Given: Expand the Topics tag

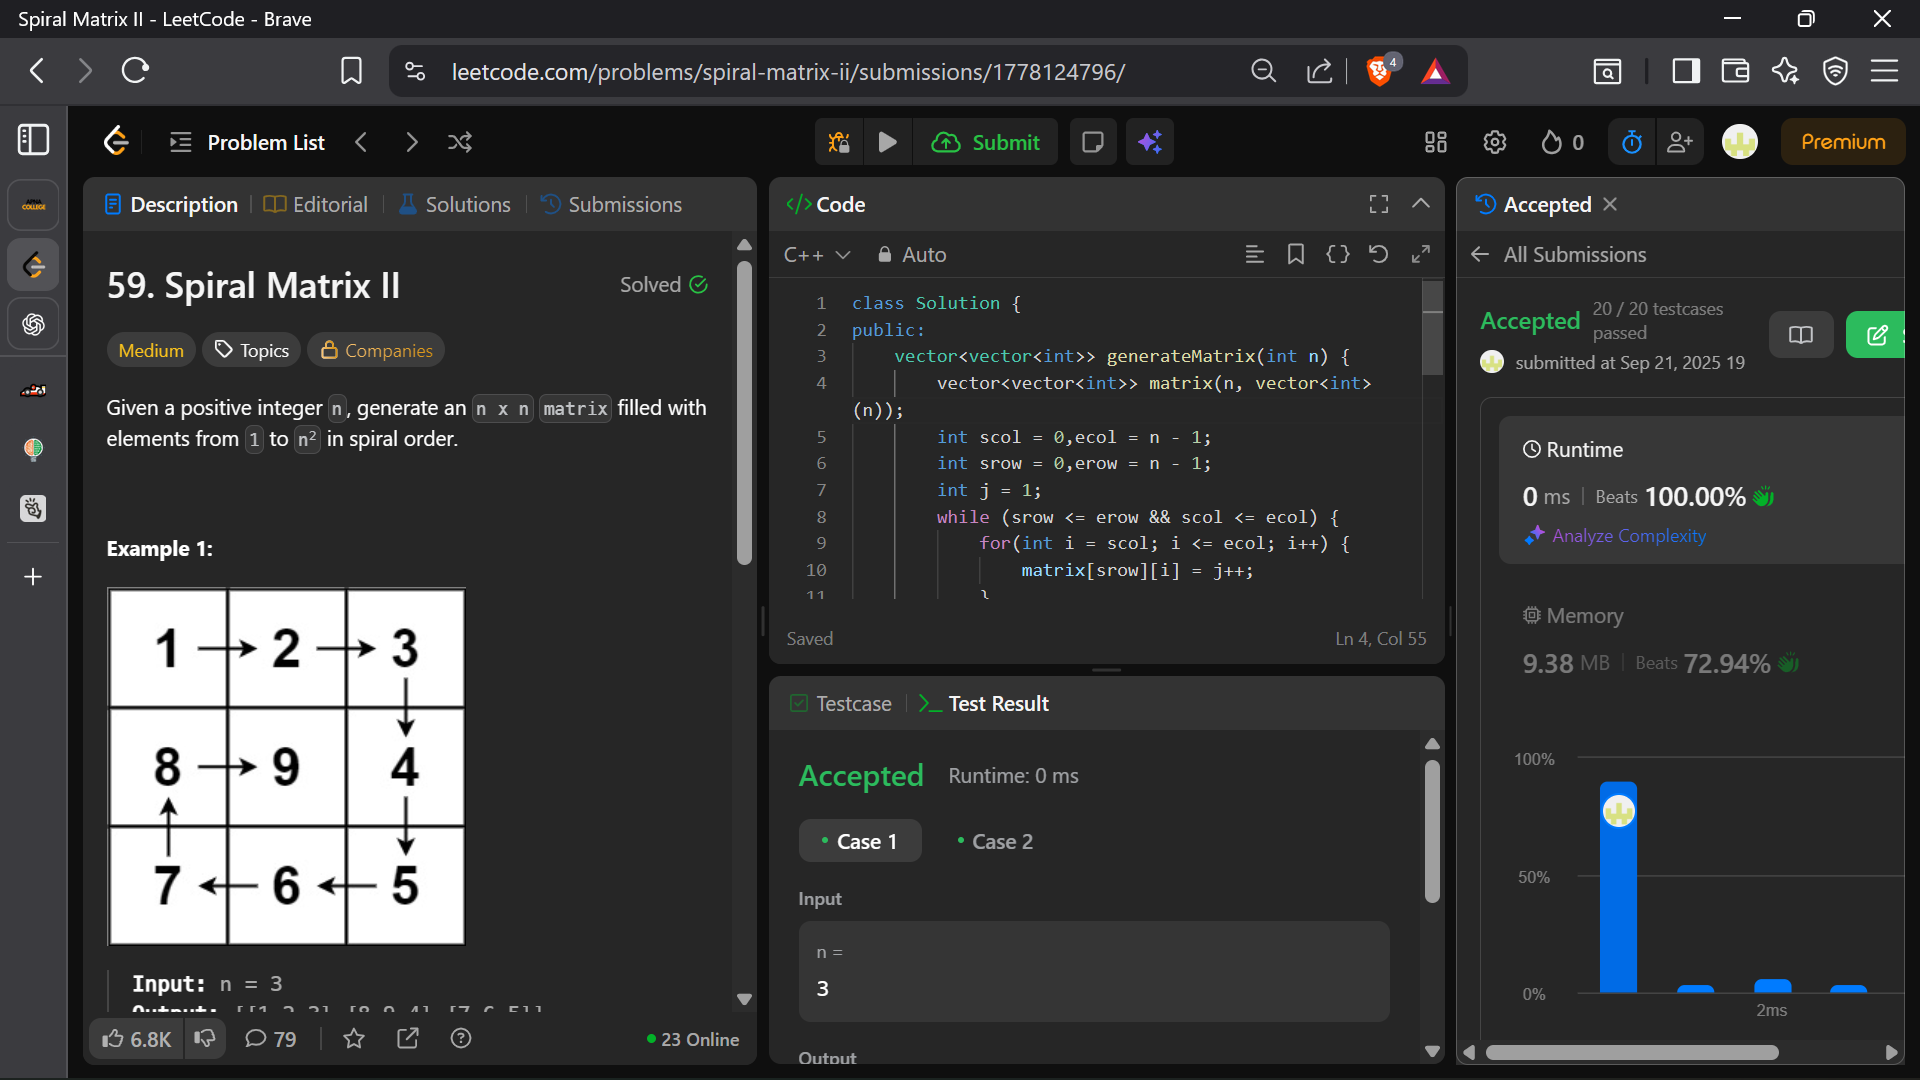Looking at the screenshot, I should coord(252,350).
